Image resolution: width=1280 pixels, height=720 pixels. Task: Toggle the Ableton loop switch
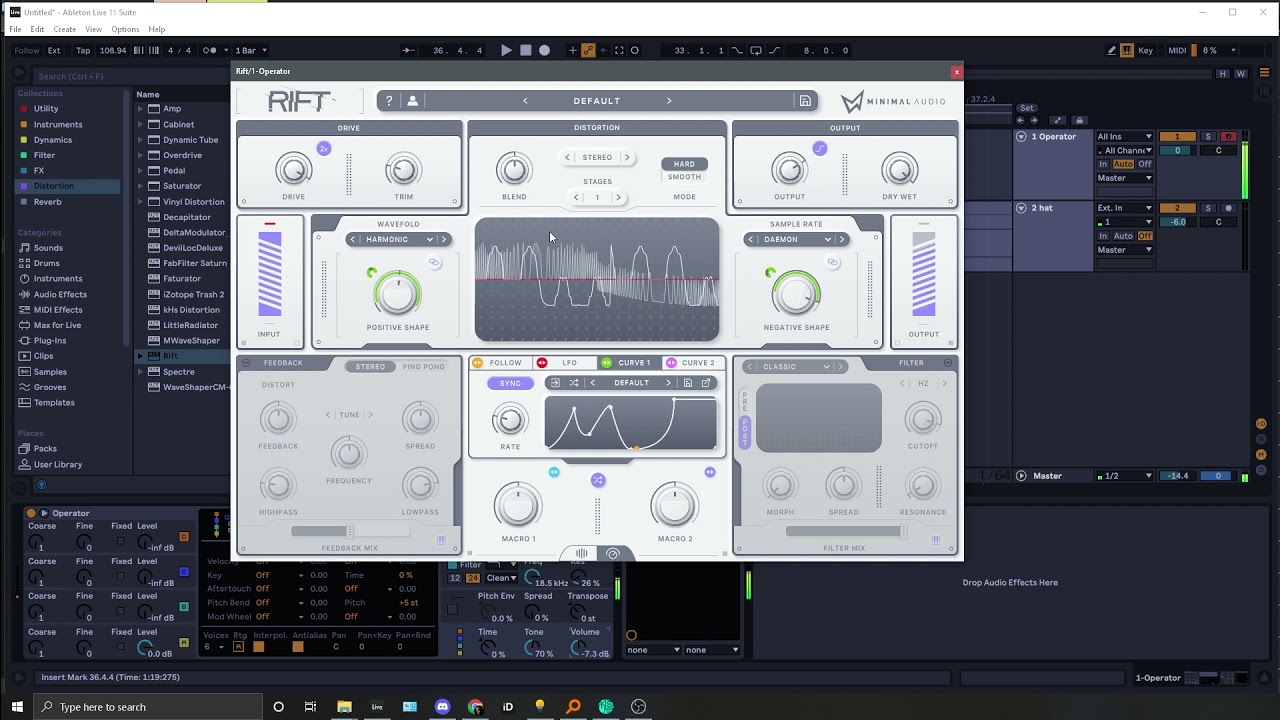coord(754,50)
